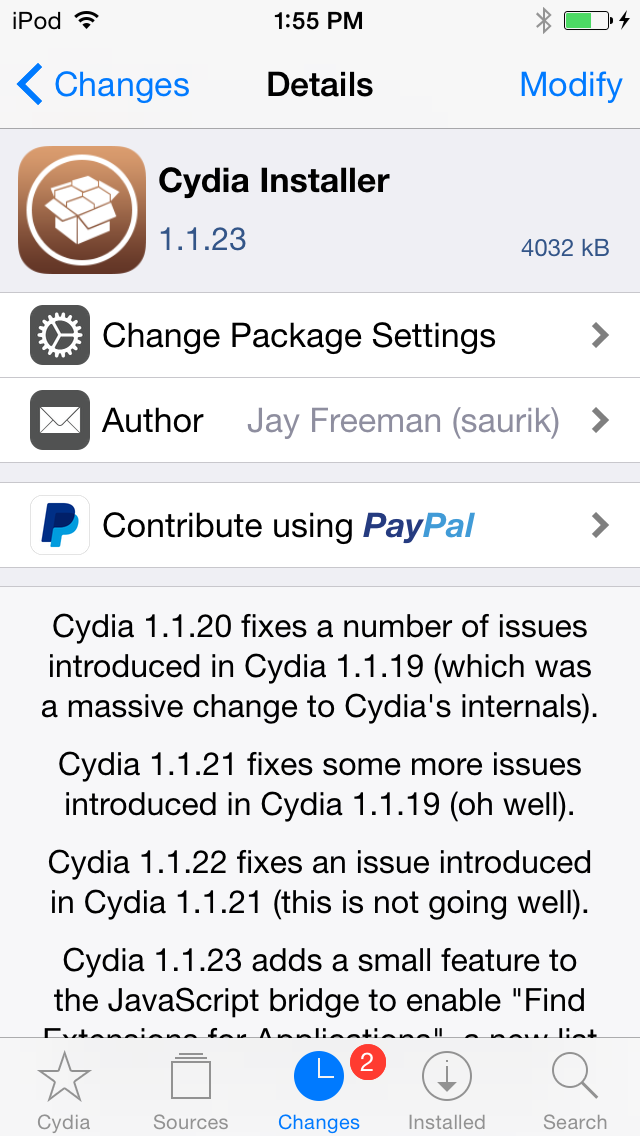Tap the Contribute using PayPal text
This screenshot has width=640, height=1136.
coord(288,525)
